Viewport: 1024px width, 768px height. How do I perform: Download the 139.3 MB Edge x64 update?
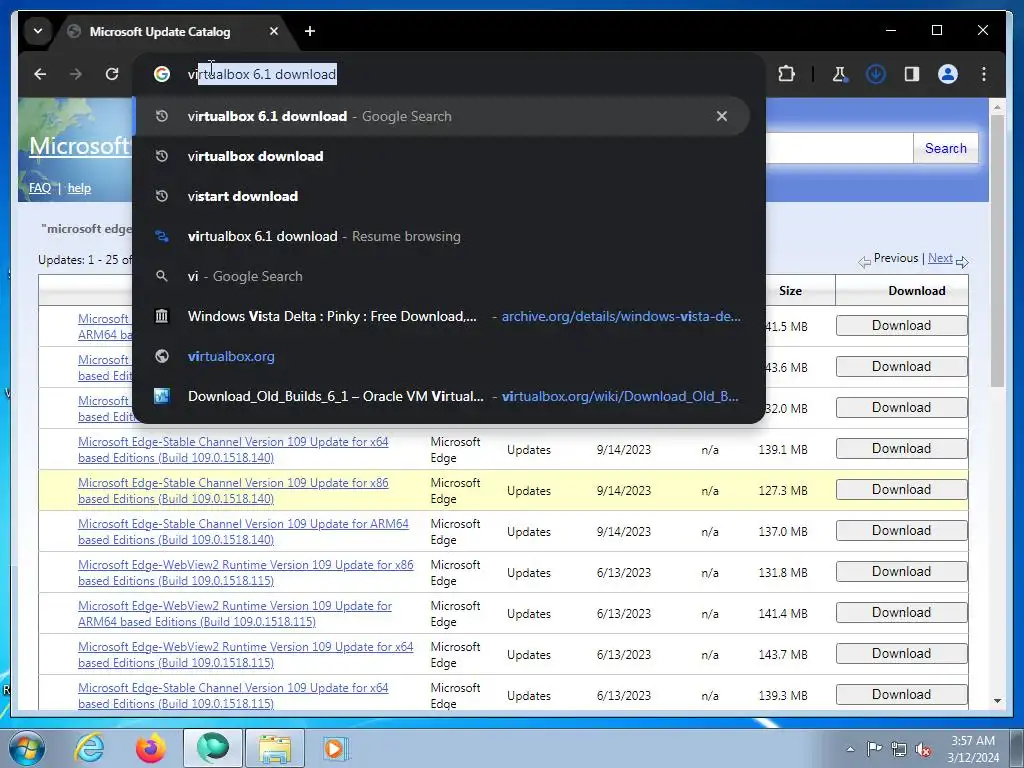901,695
